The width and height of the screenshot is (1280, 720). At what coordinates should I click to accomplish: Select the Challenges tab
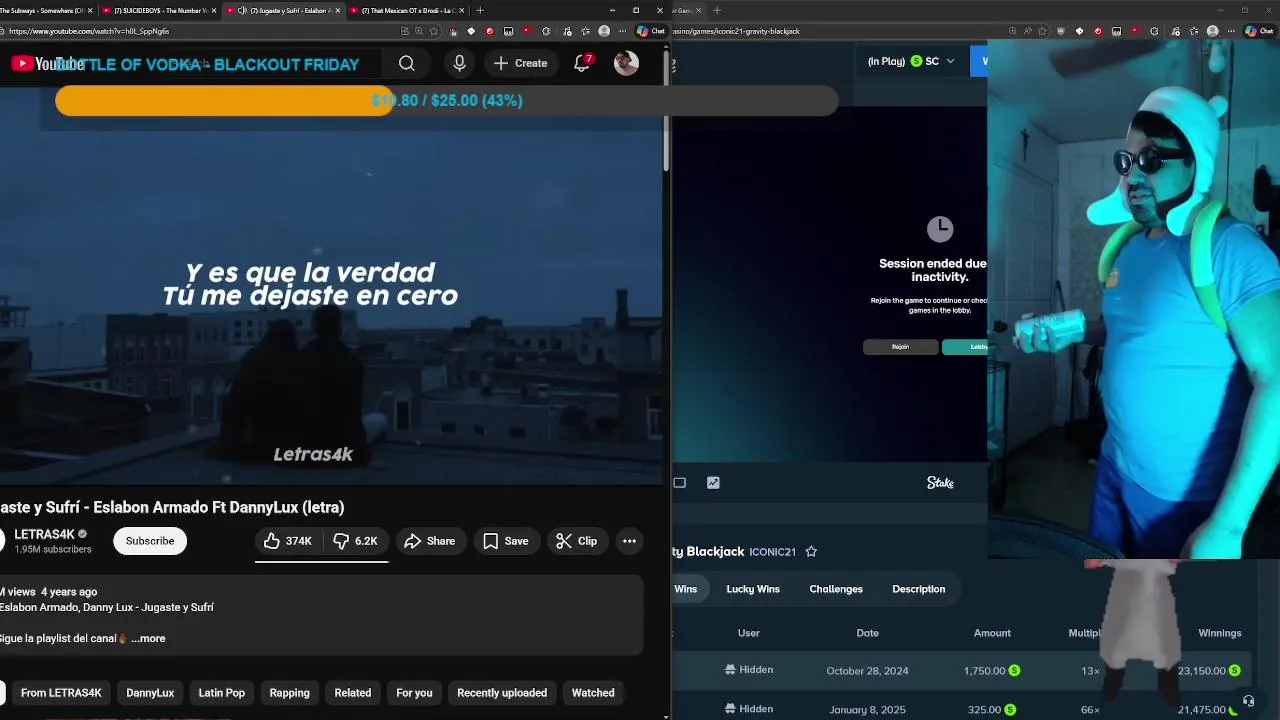coord(836,589)
